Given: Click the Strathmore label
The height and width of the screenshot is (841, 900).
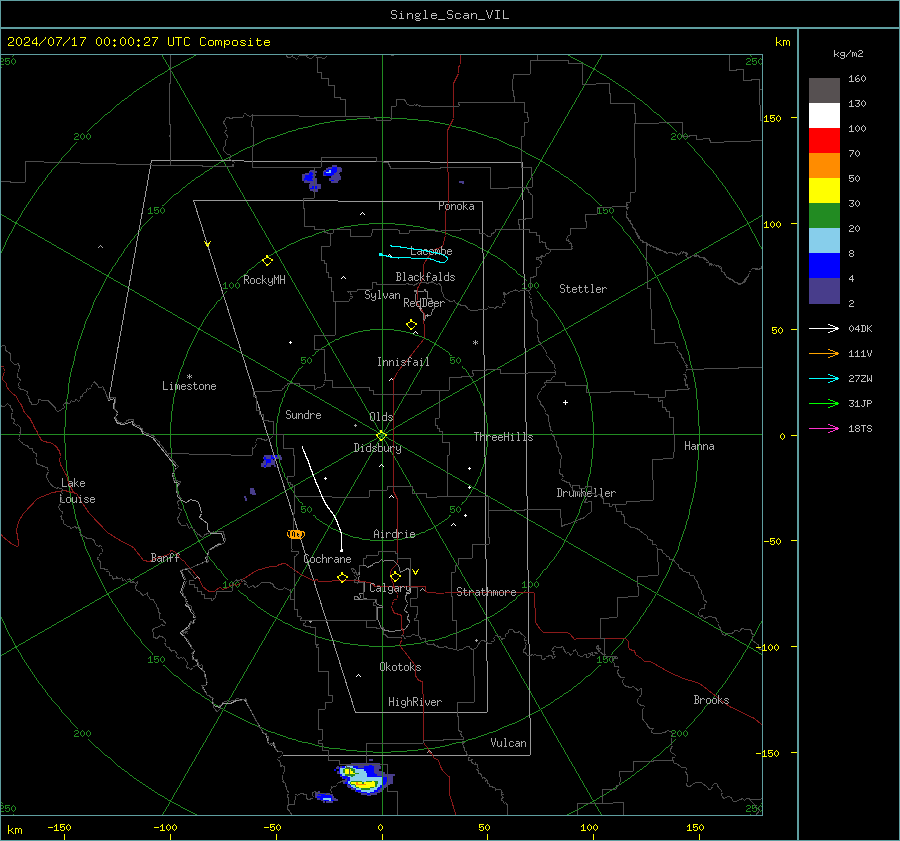Looking at the screenshot, I should [486, 592].
